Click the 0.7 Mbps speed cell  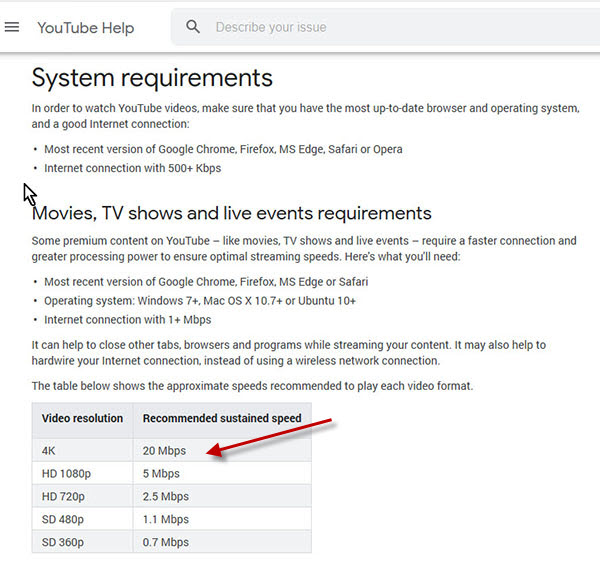(x=166, y=542)
